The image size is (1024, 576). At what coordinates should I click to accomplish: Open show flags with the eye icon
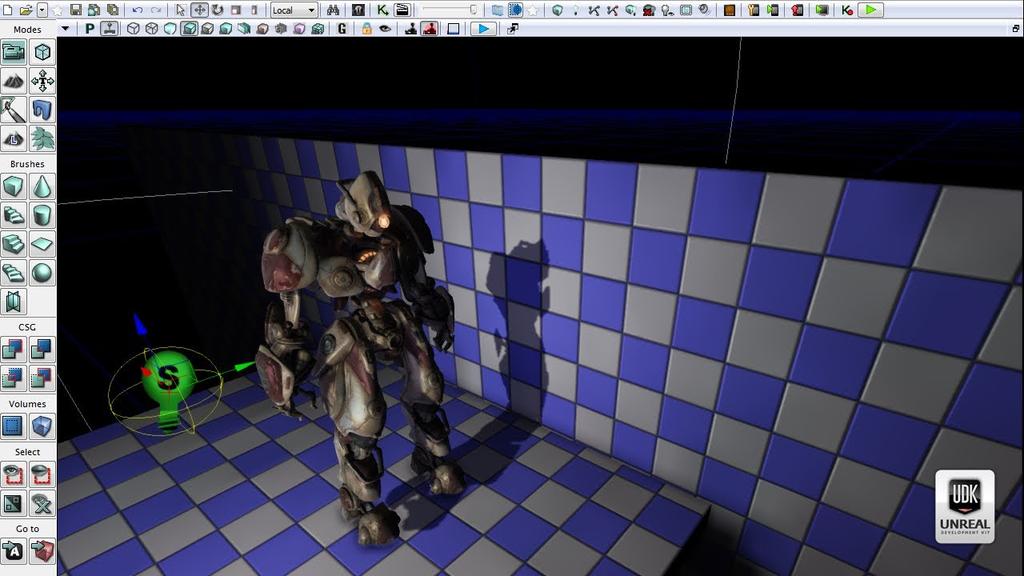pos(385,29)
